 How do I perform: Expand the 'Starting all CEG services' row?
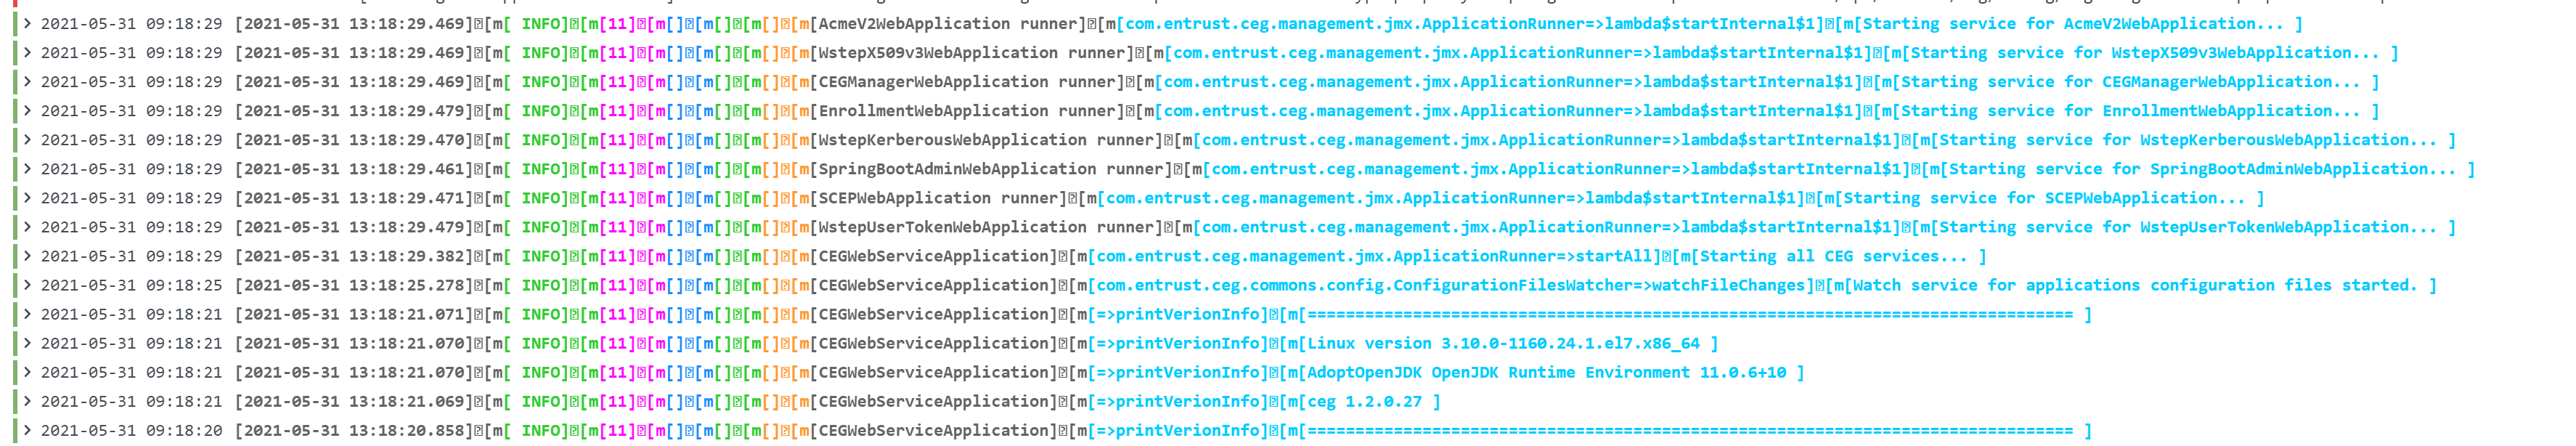coord(28,256)
